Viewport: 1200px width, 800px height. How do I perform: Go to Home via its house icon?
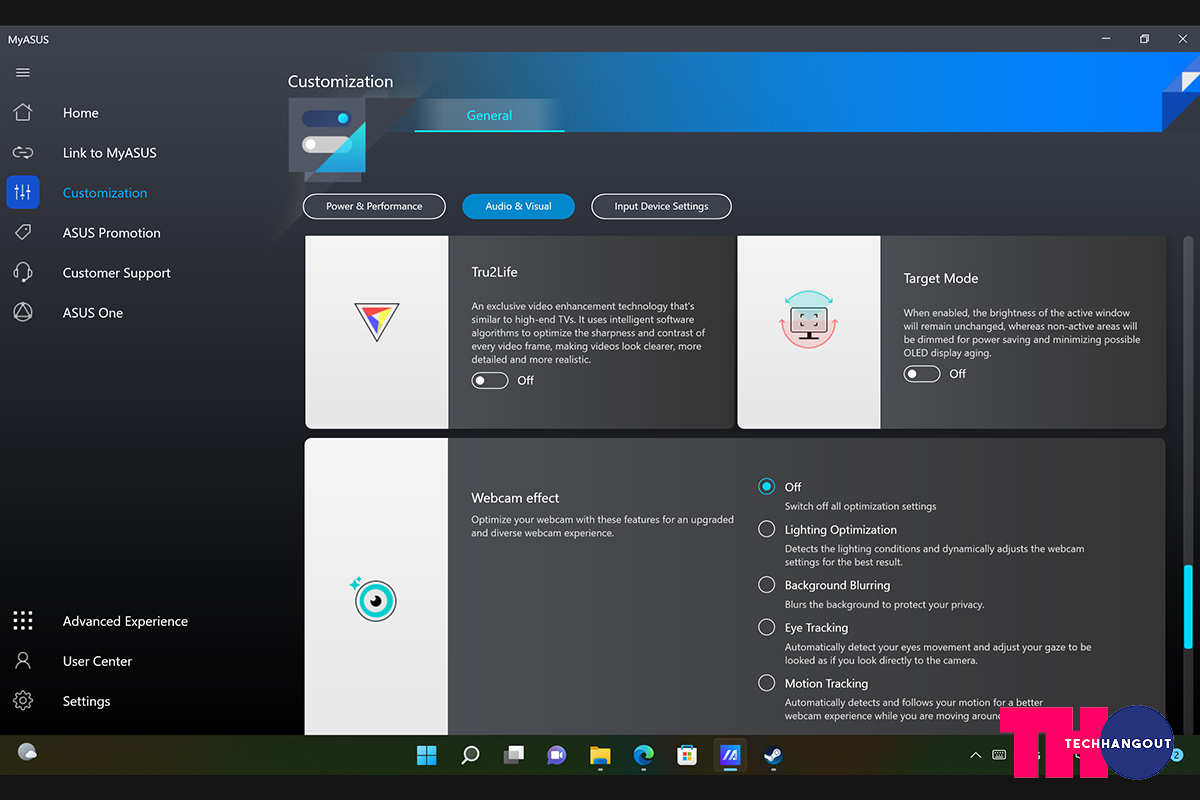(23, 113)
